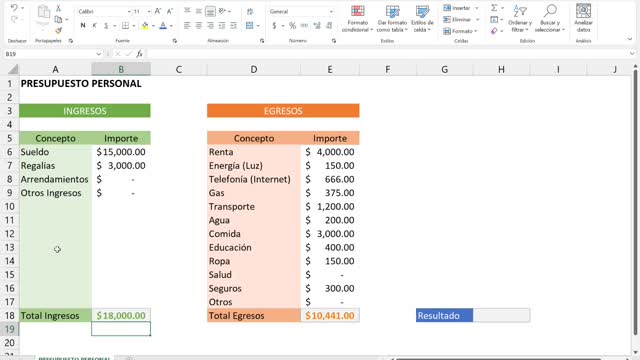The image size is (640, 360).
Task: Cut selection with the scissors icon
Action: (58, 8)
